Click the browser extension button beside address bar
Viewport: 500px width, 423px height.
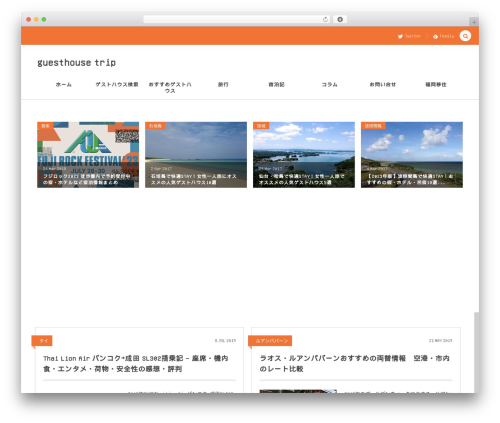tap(340, 19)
